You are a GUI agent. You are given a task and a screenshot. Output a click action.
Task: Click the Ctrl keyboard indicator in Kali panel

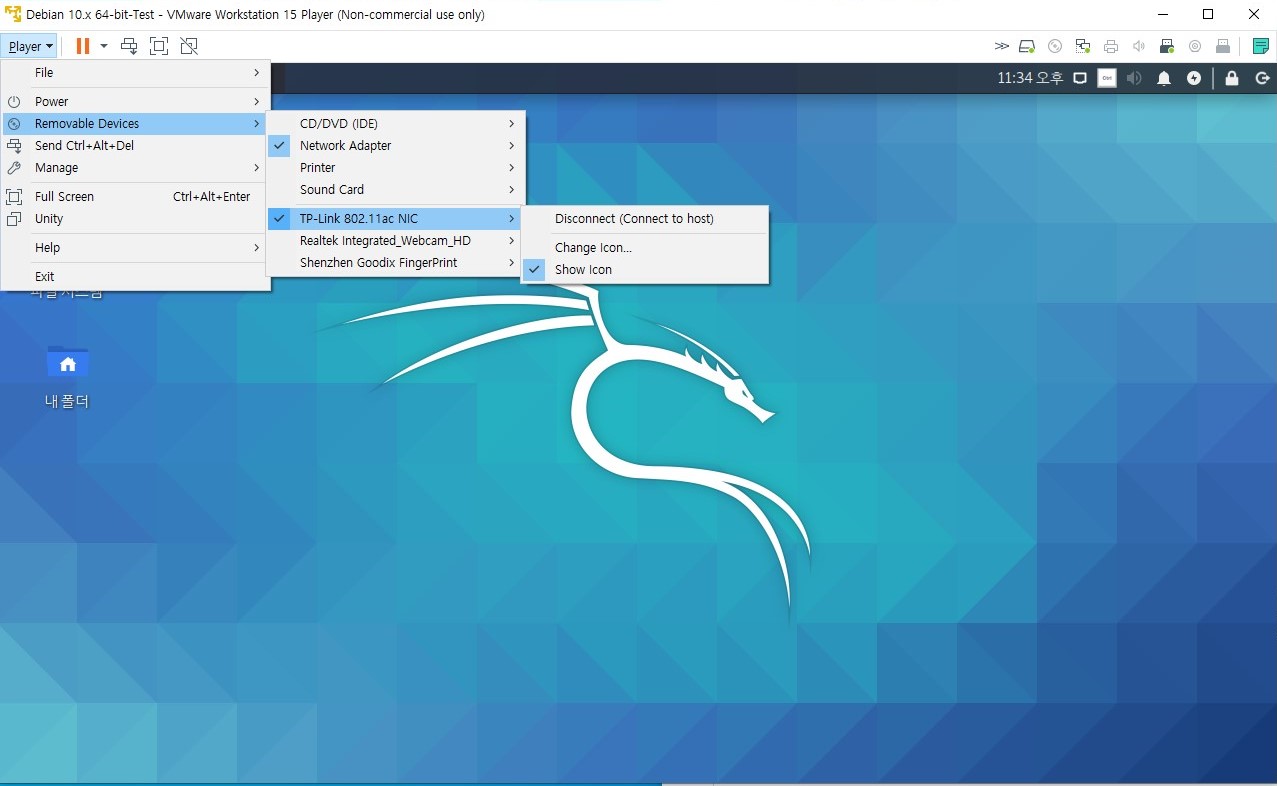click(x=1107, y=78)
